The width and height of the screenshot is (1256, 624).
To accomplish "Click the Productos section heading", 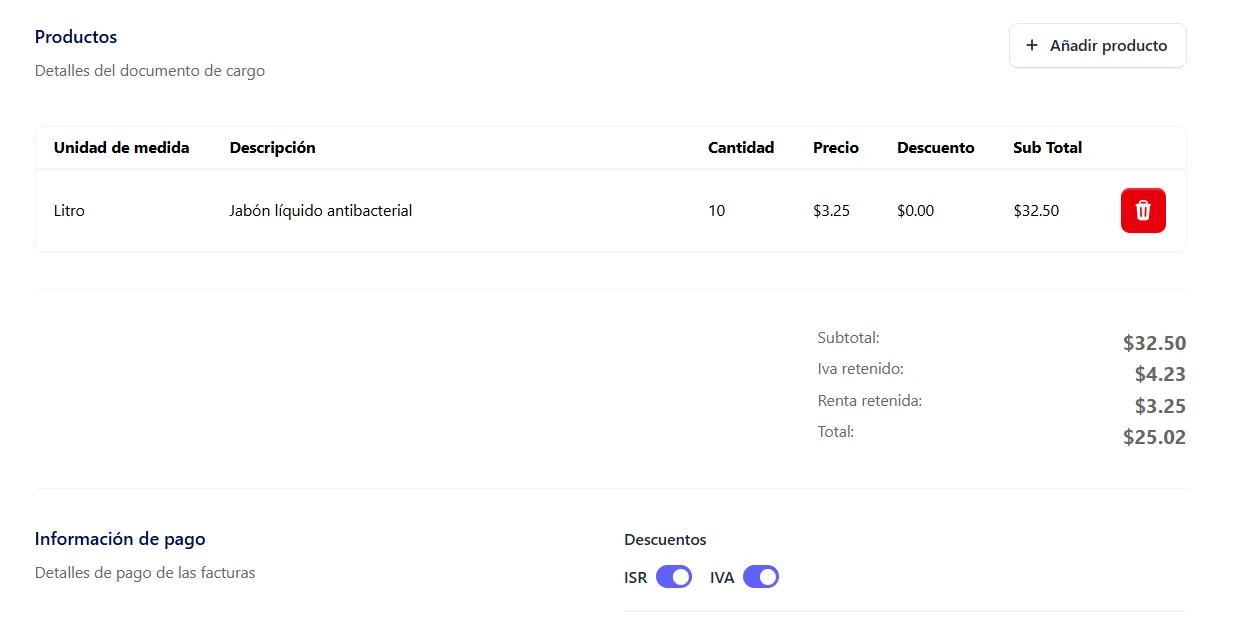I will coord(76,37).
